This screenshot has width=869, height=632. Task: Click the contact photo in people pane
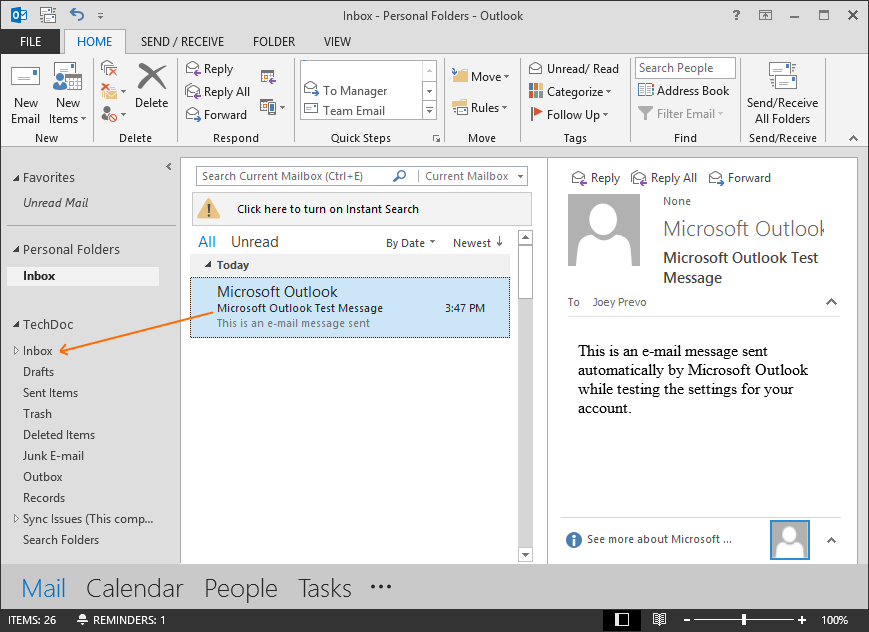click(790, 539)
